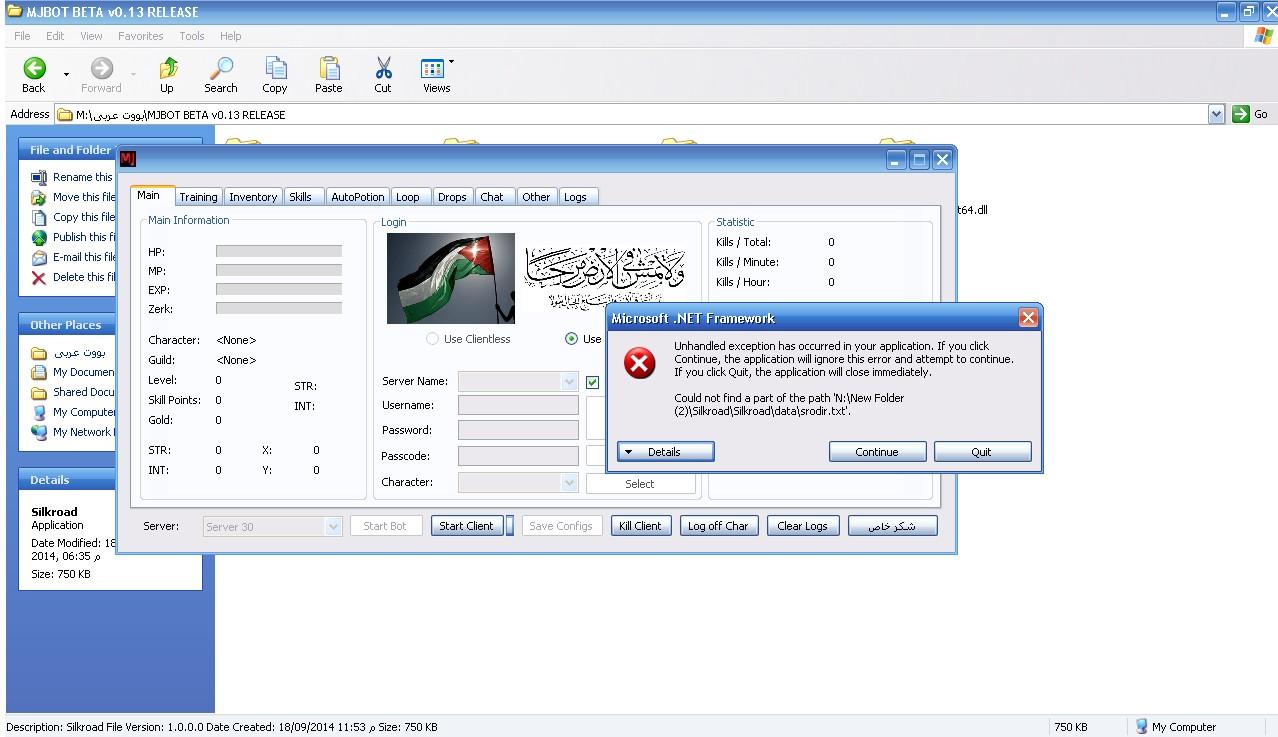
Task: Click the HP progress bar
Action: (279, 251)
